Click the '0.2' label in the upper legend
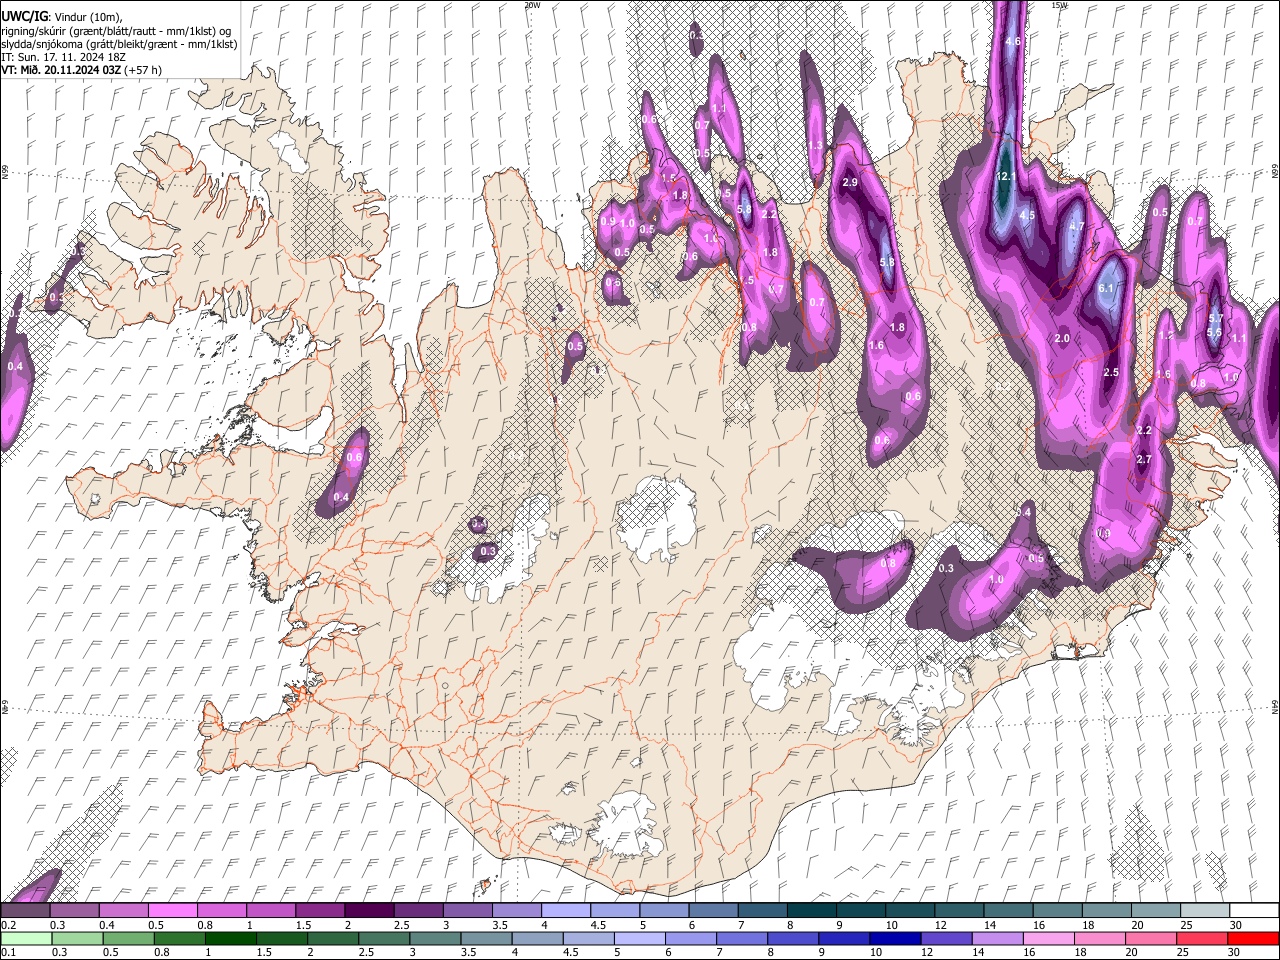 8,925
